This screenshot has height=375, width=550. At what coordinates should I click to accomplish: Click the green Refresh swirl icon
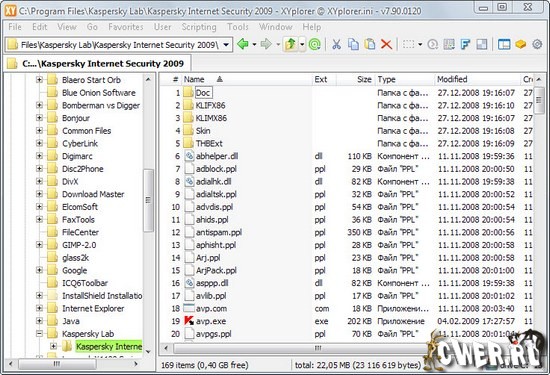(x=315, y=44)
